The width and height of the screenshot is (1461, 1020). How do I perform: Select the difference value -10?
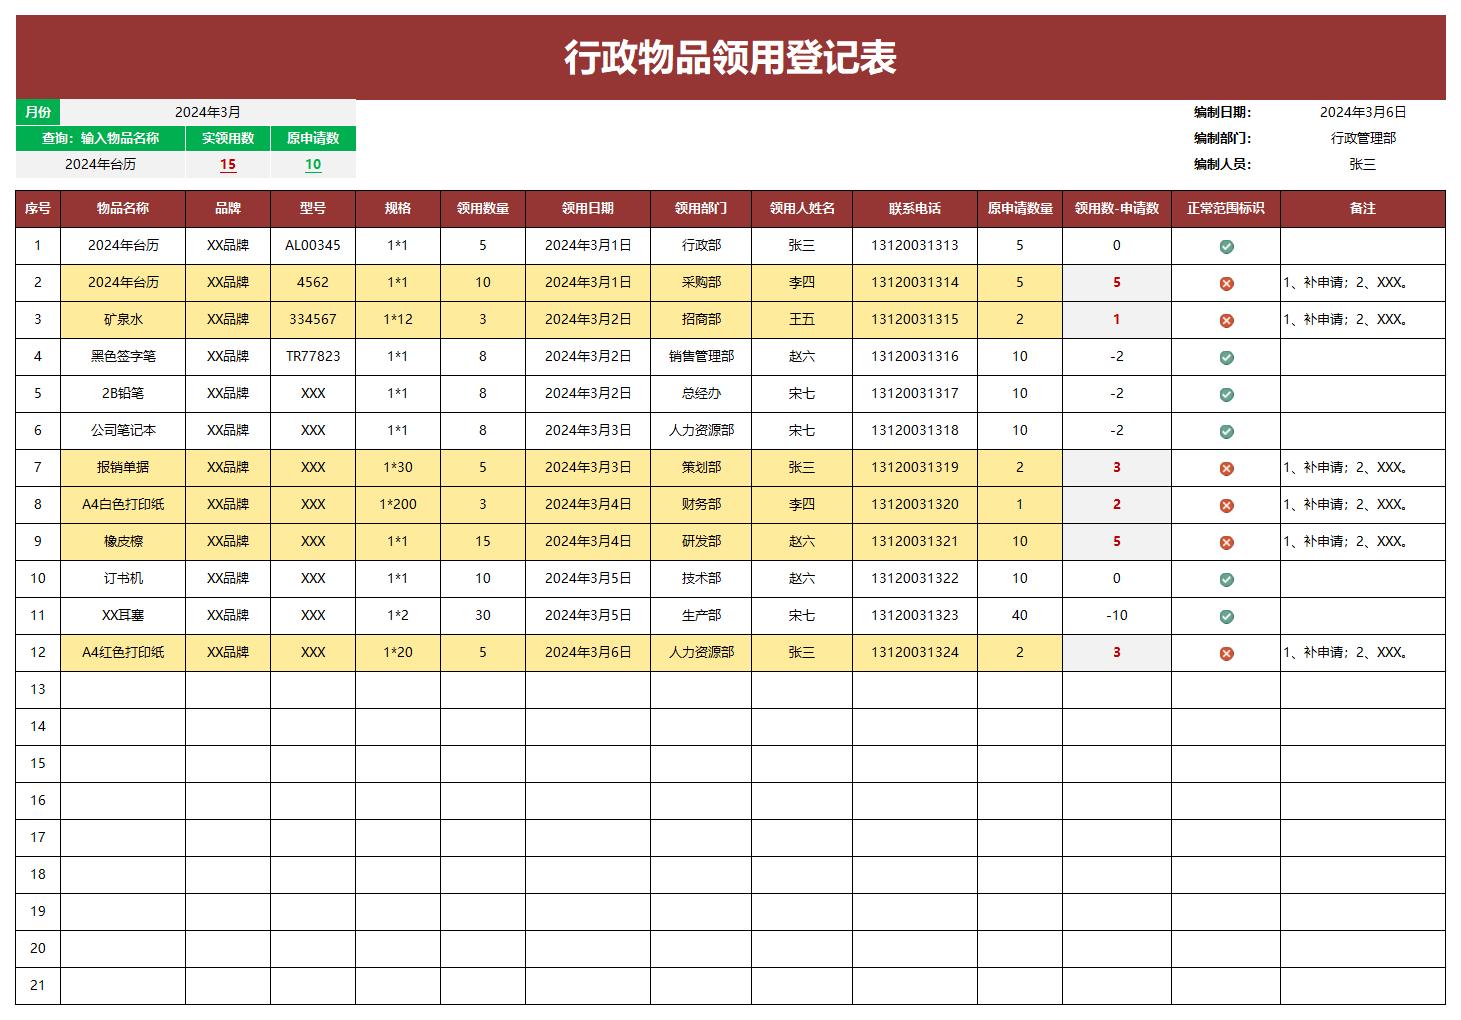pos(1117,615)
